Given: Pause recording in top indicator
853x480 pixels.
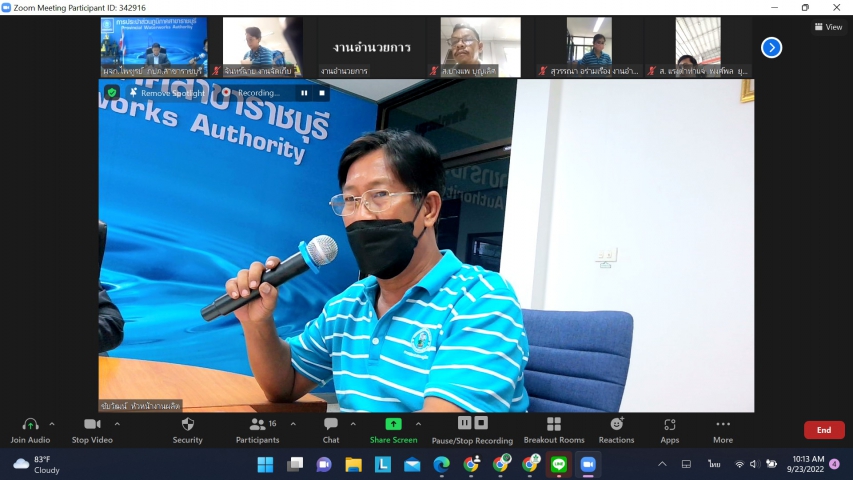Looking at the screenshot, I should pyautogui.click(x=304, y=93).
